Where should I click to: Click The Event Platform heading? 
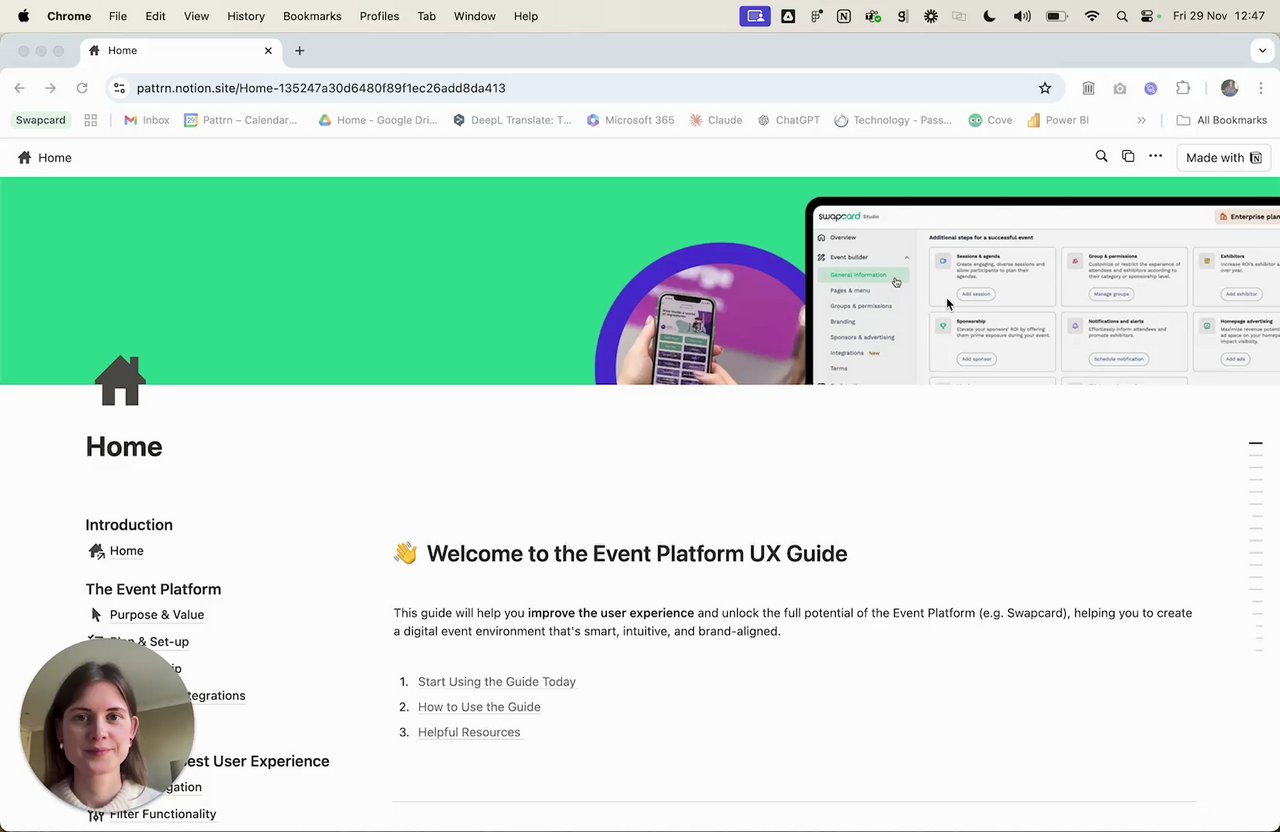[153, 589]
